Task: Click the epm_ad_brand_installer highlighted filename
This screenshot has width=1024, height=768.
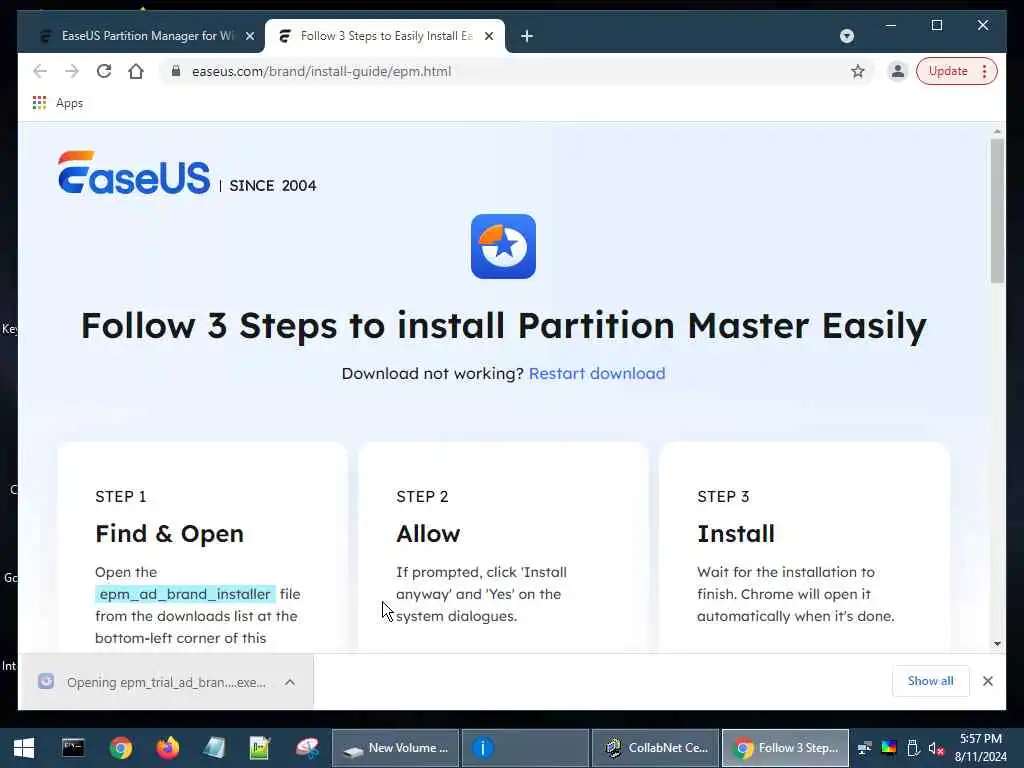Action: (x=185, y=594)
